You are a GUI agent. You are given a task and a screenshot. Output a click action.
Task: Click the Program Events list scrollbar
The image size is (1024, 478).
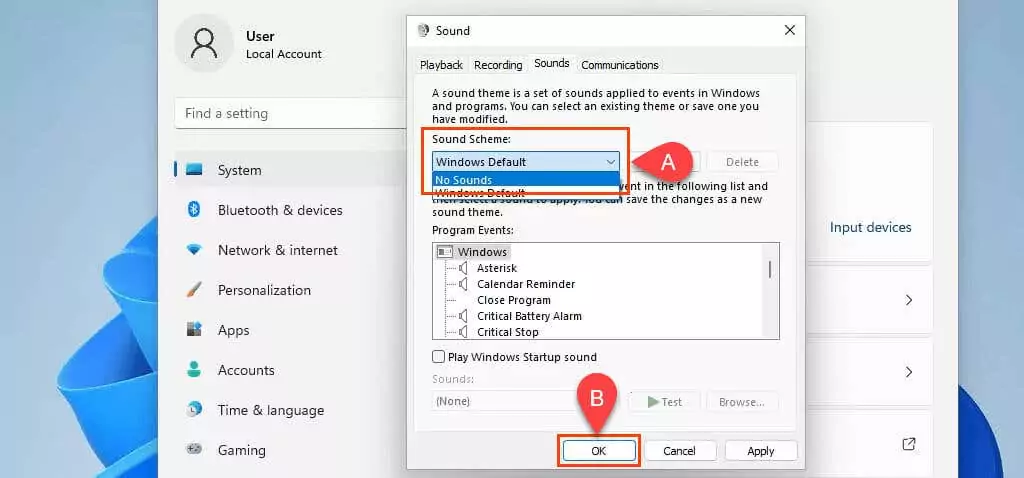tap(770, 268)
